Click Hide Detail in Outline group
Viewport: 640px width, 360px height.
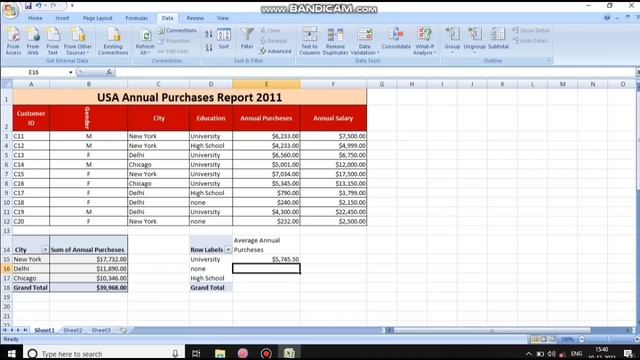(x=530, y=41)
